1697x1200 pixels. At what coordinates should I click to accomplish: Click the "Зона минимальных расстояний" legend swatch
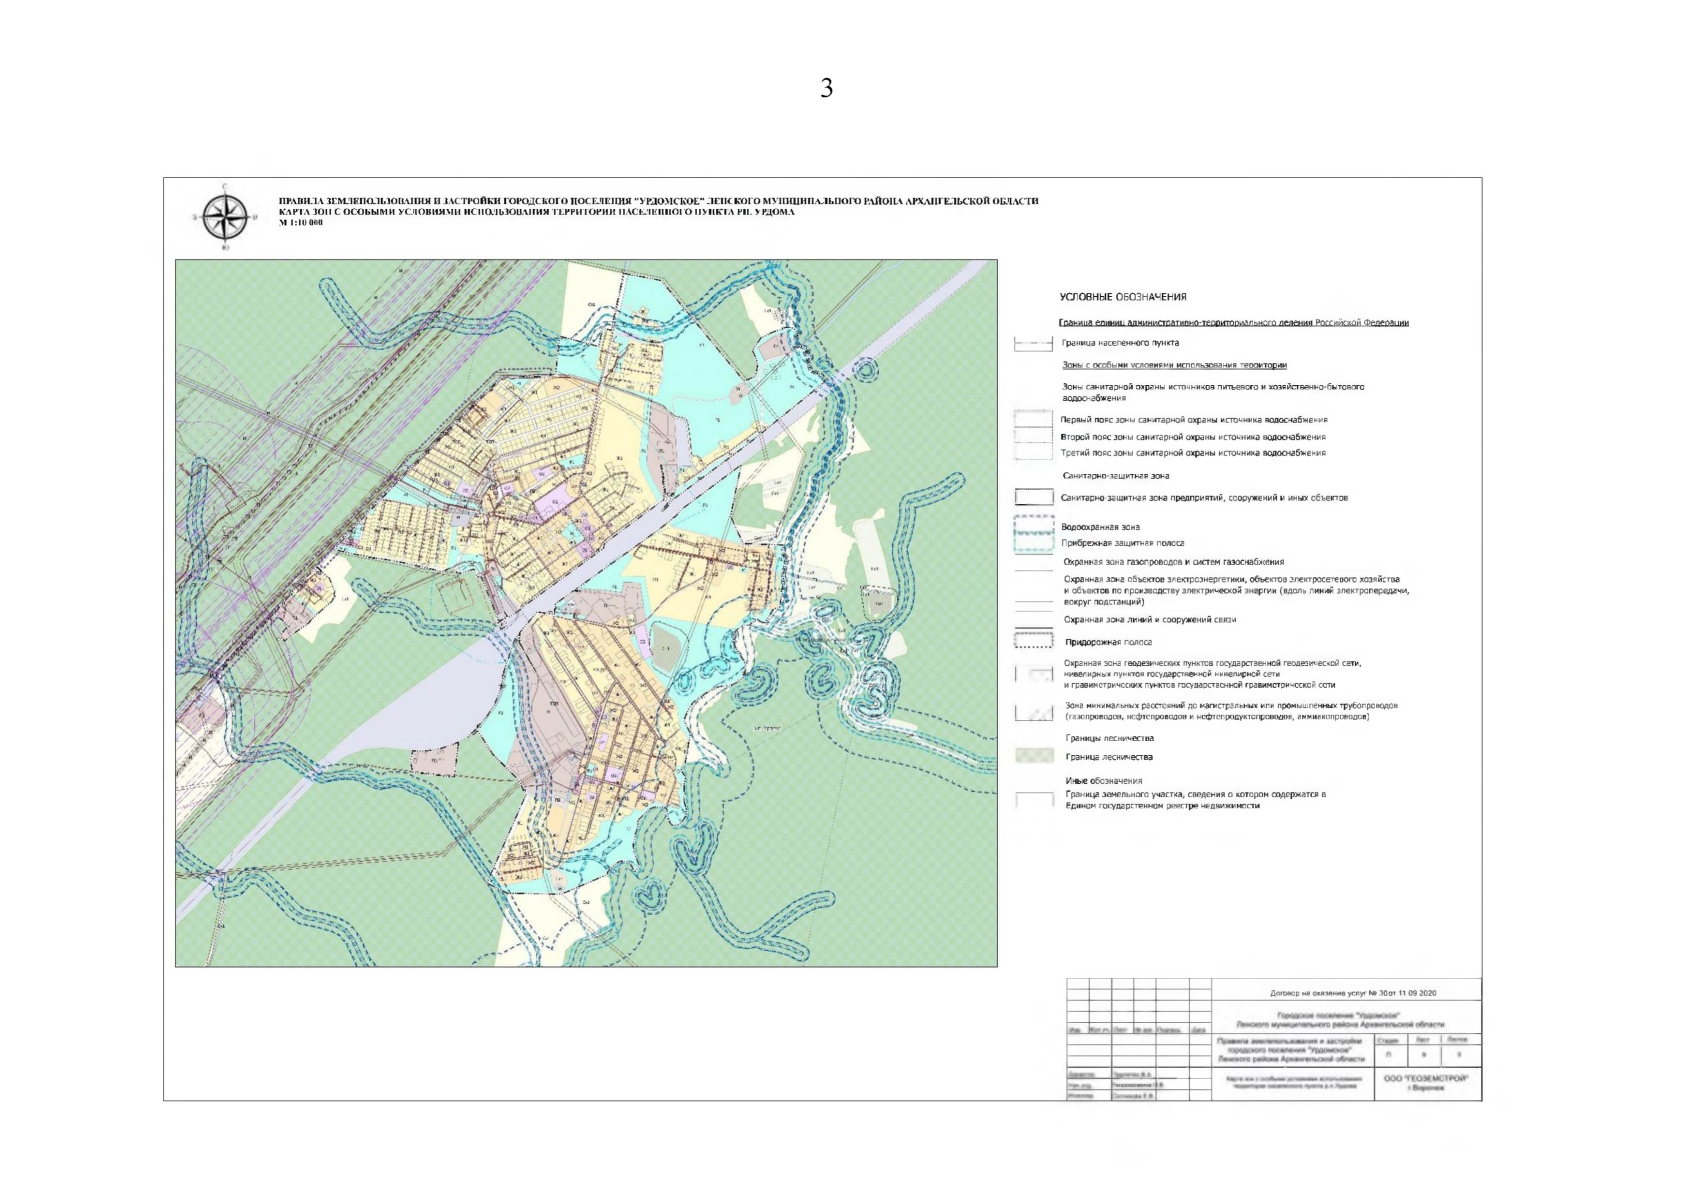(x=1033, y=712)
